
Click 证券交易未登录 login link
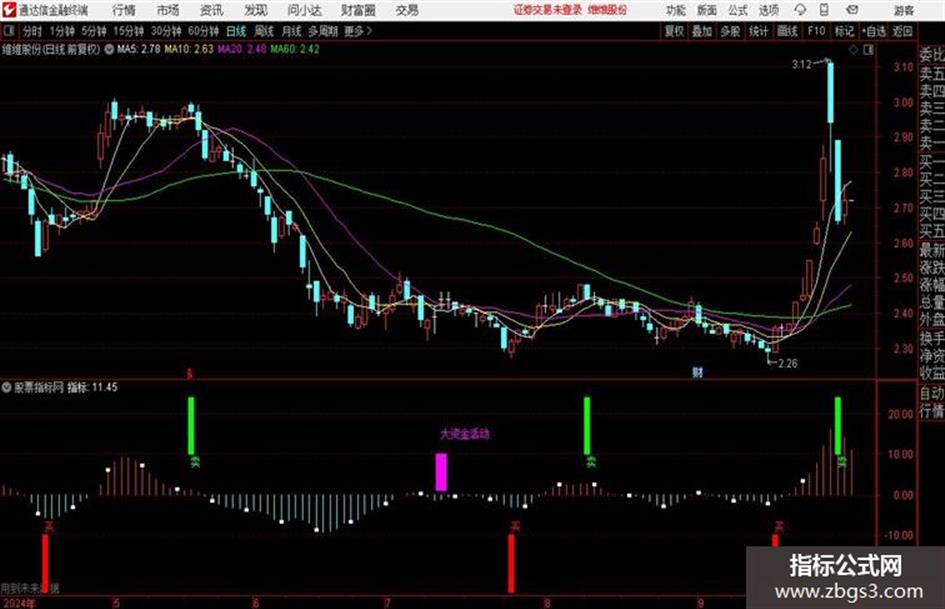548,10
